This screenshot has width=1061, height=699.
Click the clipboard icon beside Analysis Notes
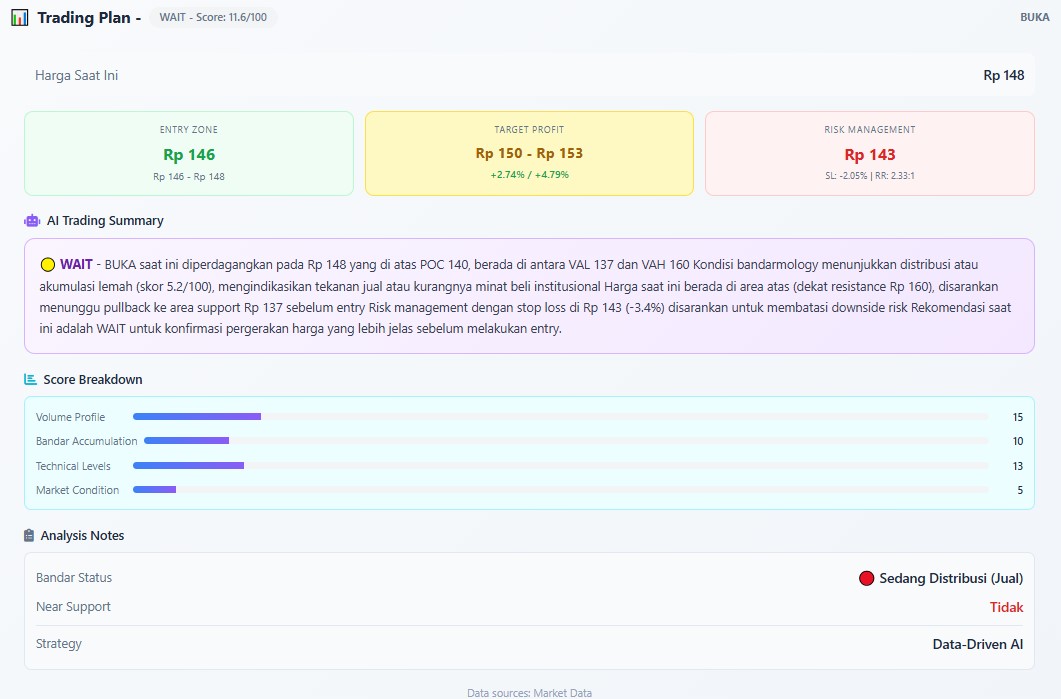[29, 536]
